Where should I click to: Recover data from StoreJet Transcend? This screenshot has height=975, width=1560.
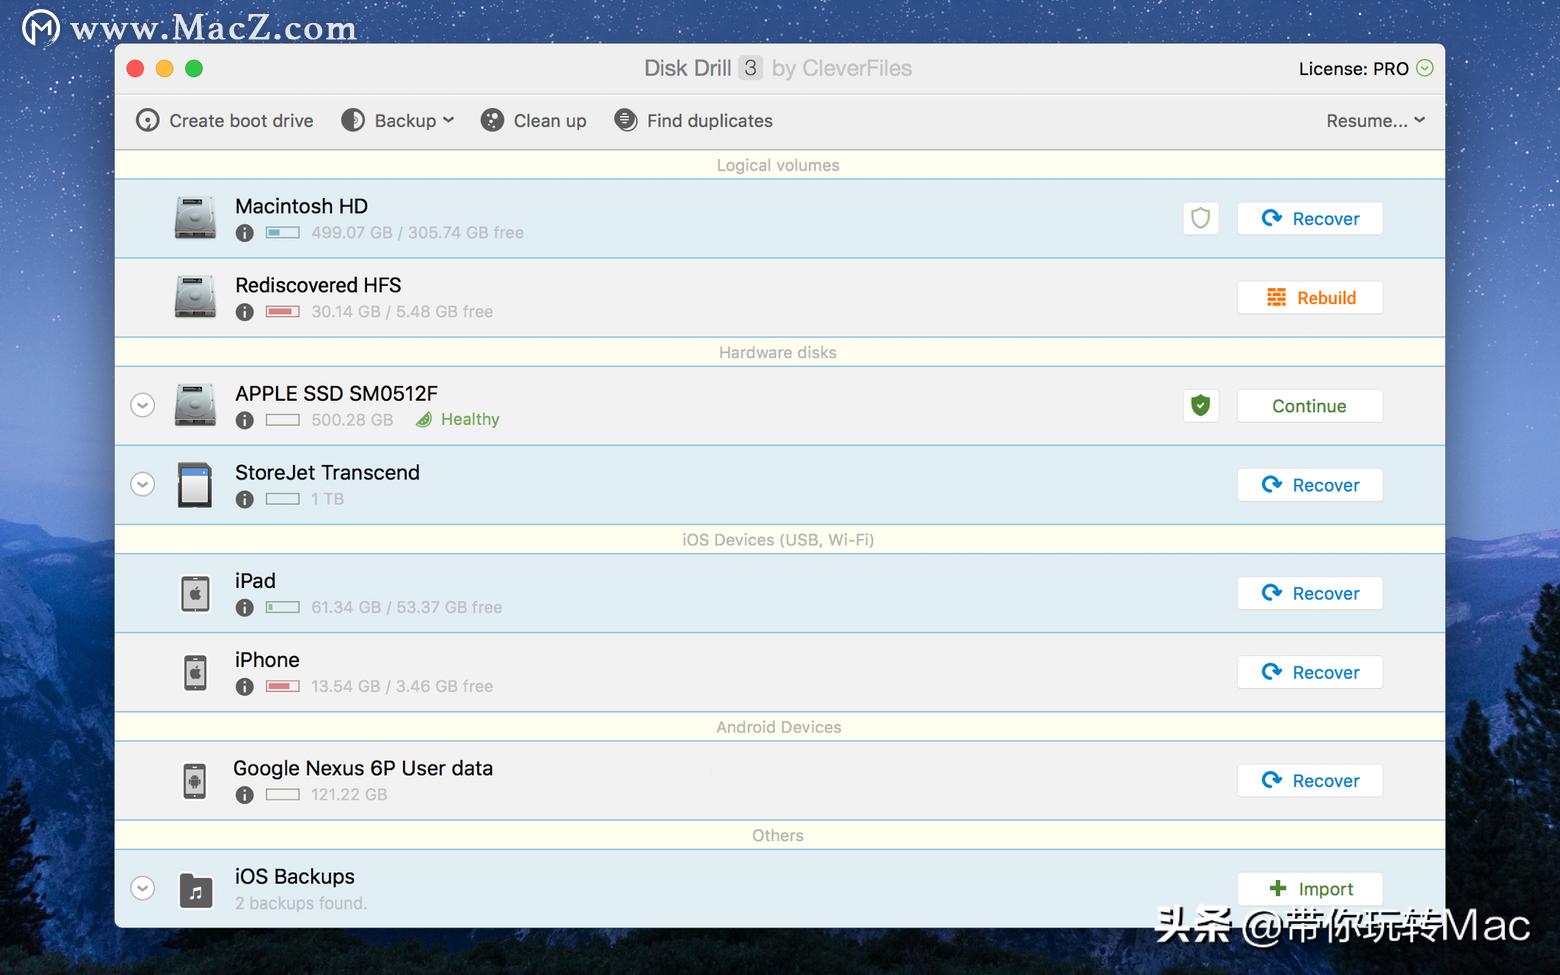pyautogui.click(x=1310, y=484)
